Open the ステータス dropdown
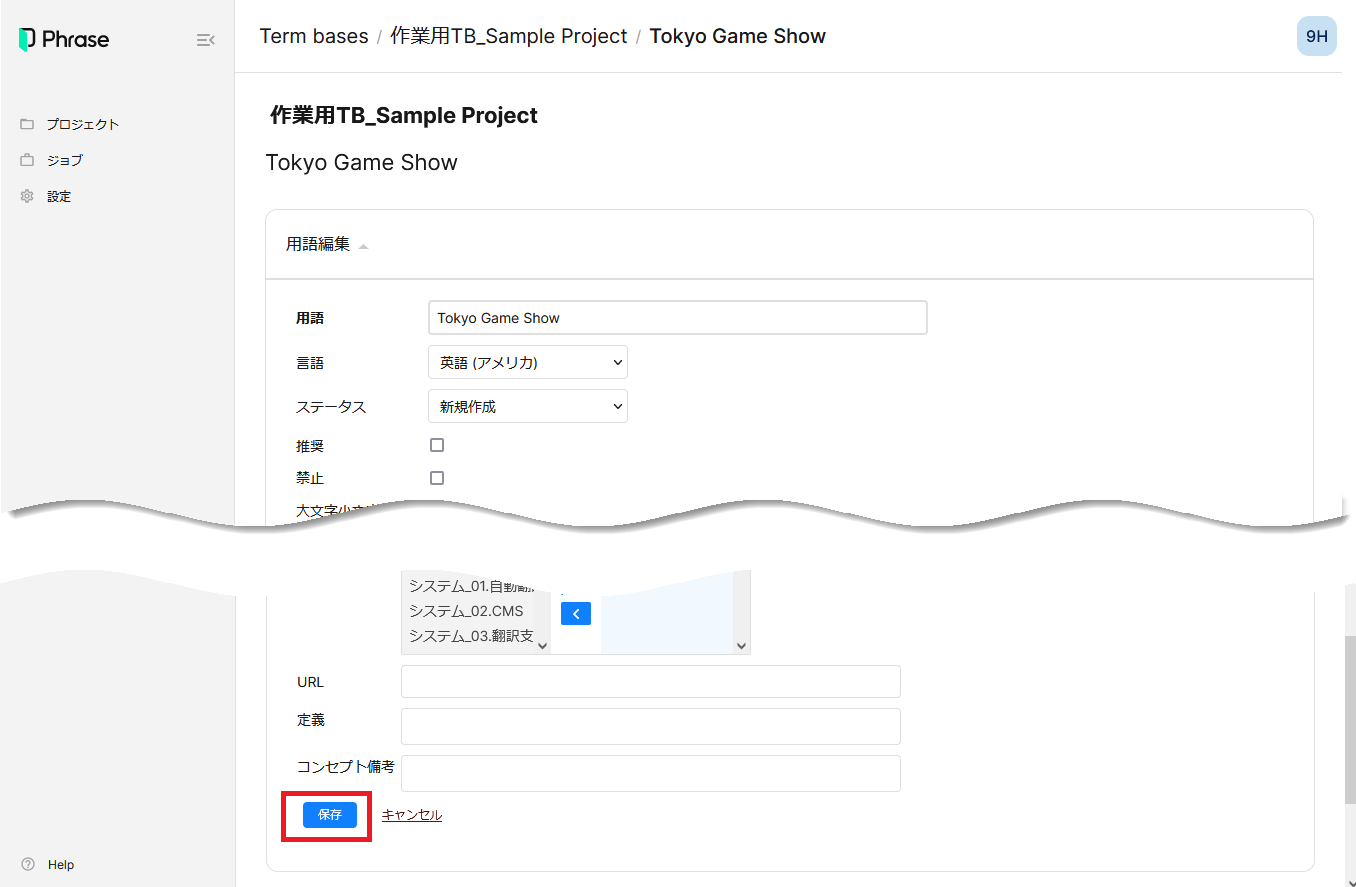Screen dimensions: 1356x887 pos(527,407)
